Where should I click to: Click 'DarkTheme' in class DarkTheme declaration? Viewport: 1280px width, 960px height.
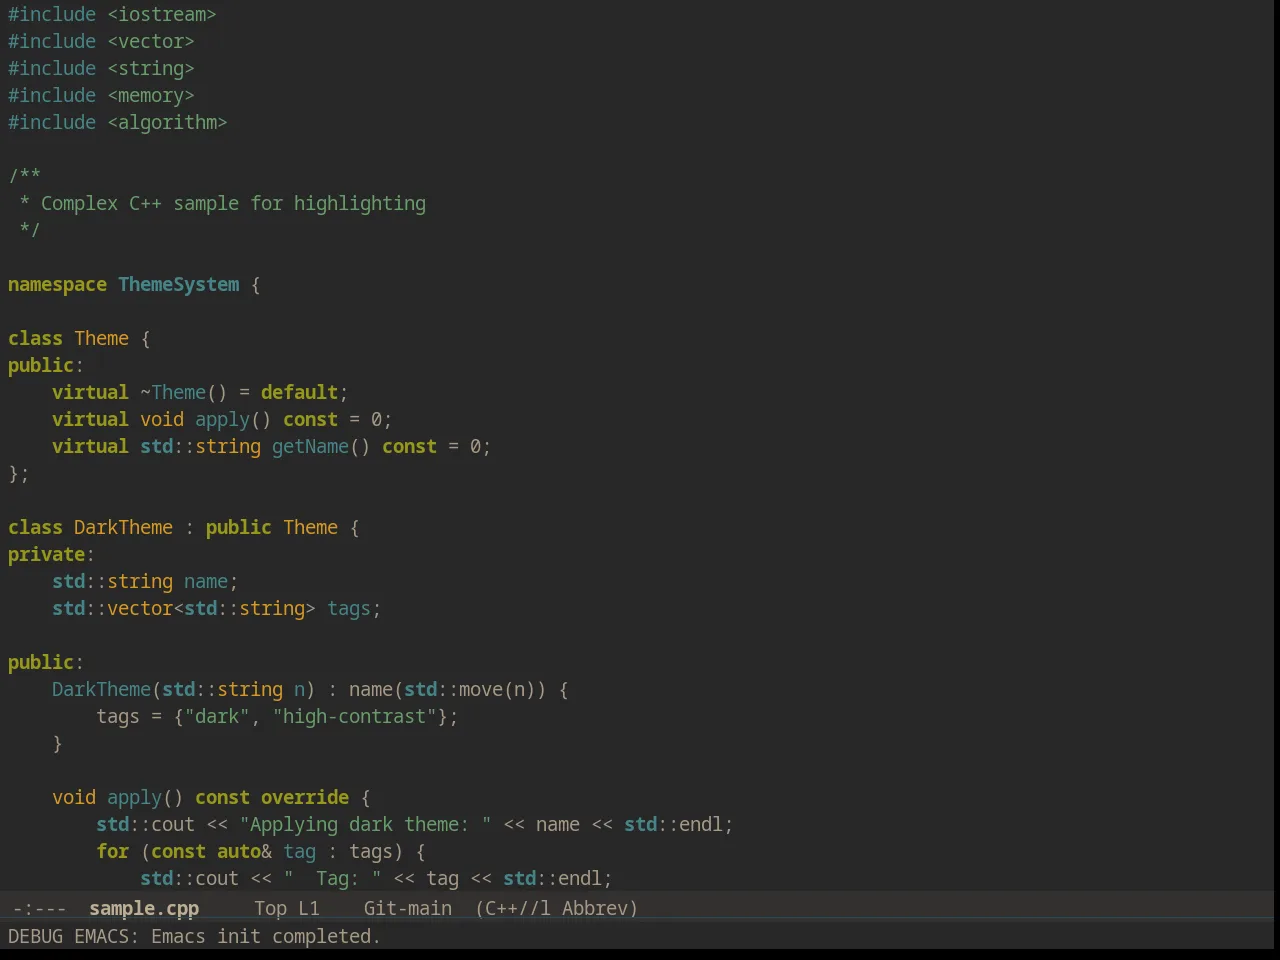pos(123,527)
